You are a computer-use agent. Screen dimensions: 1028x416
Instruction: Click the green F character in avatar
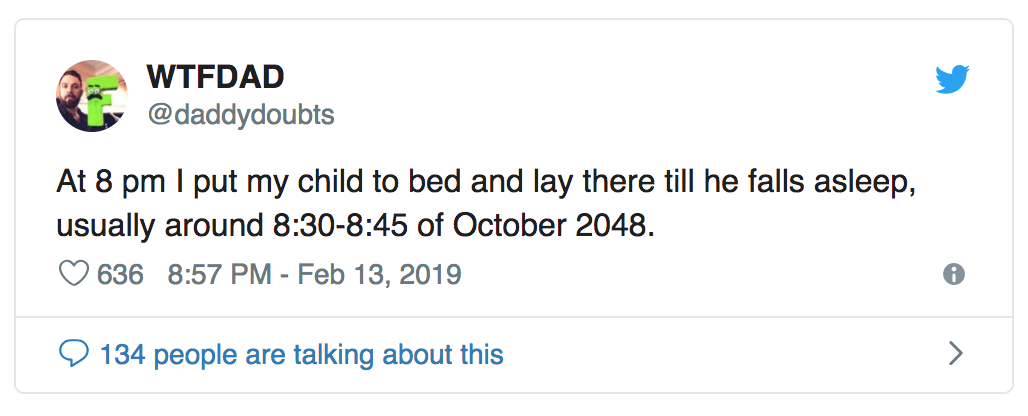[100, 98]
